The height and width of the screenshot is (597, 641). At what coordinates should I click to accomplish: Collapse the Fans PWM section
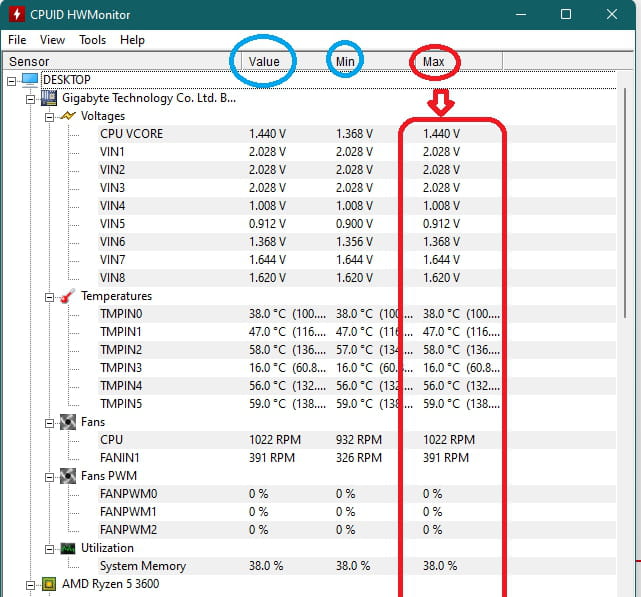(49, 477)
